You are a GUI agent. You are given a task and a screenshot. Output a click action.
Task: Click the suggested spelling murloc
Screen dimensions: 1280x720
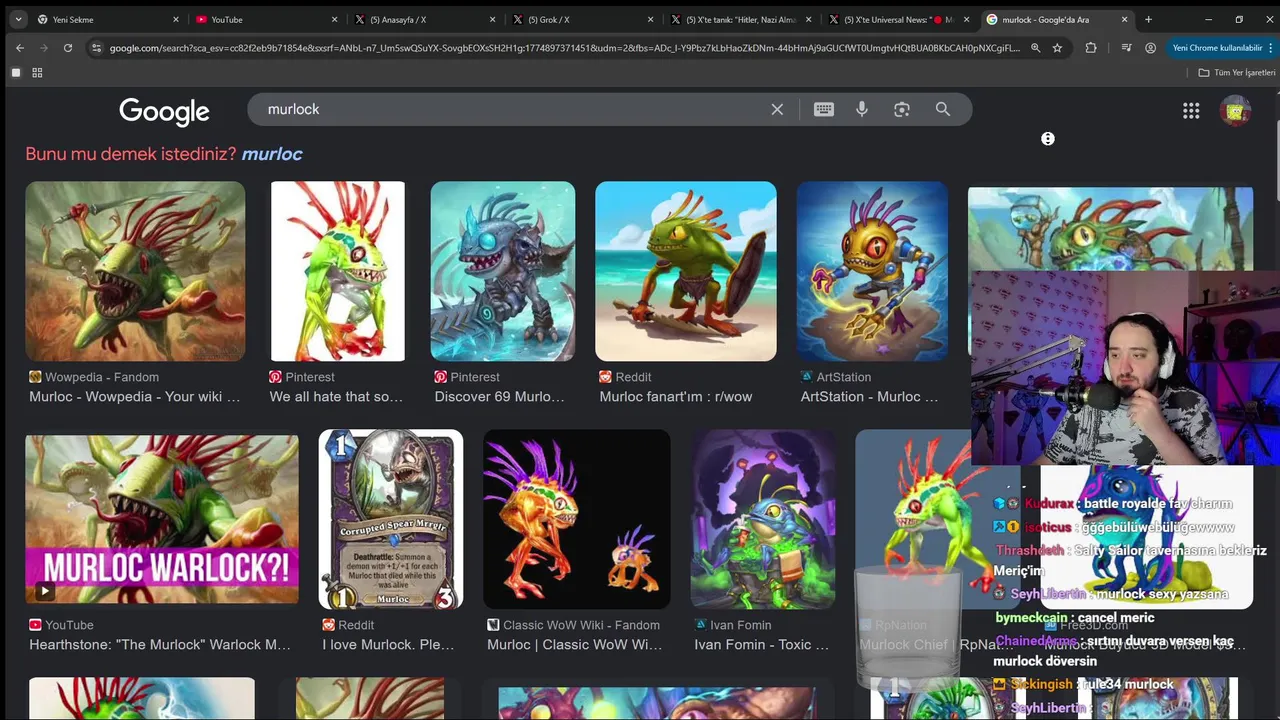[x=272, y=153]
